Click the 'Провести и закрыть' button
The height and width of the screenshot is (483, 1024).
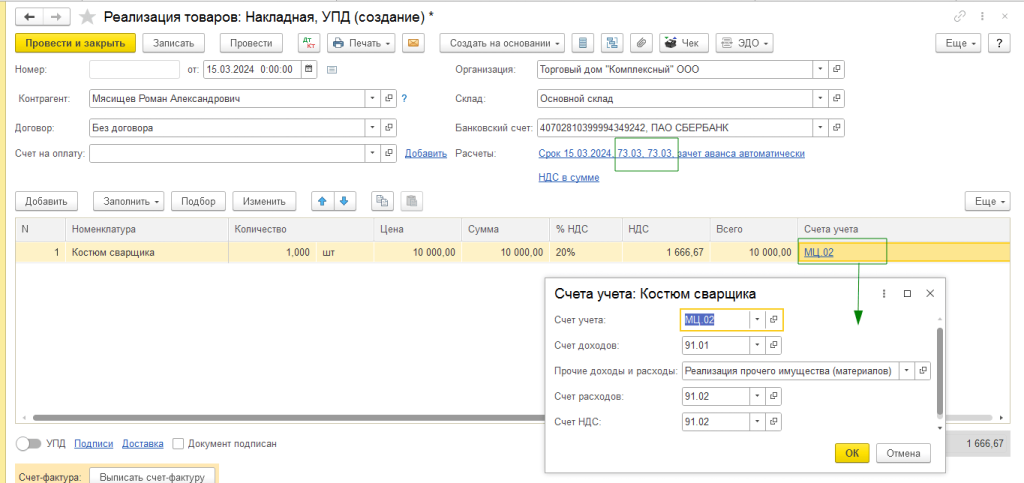tap(75, 43)
